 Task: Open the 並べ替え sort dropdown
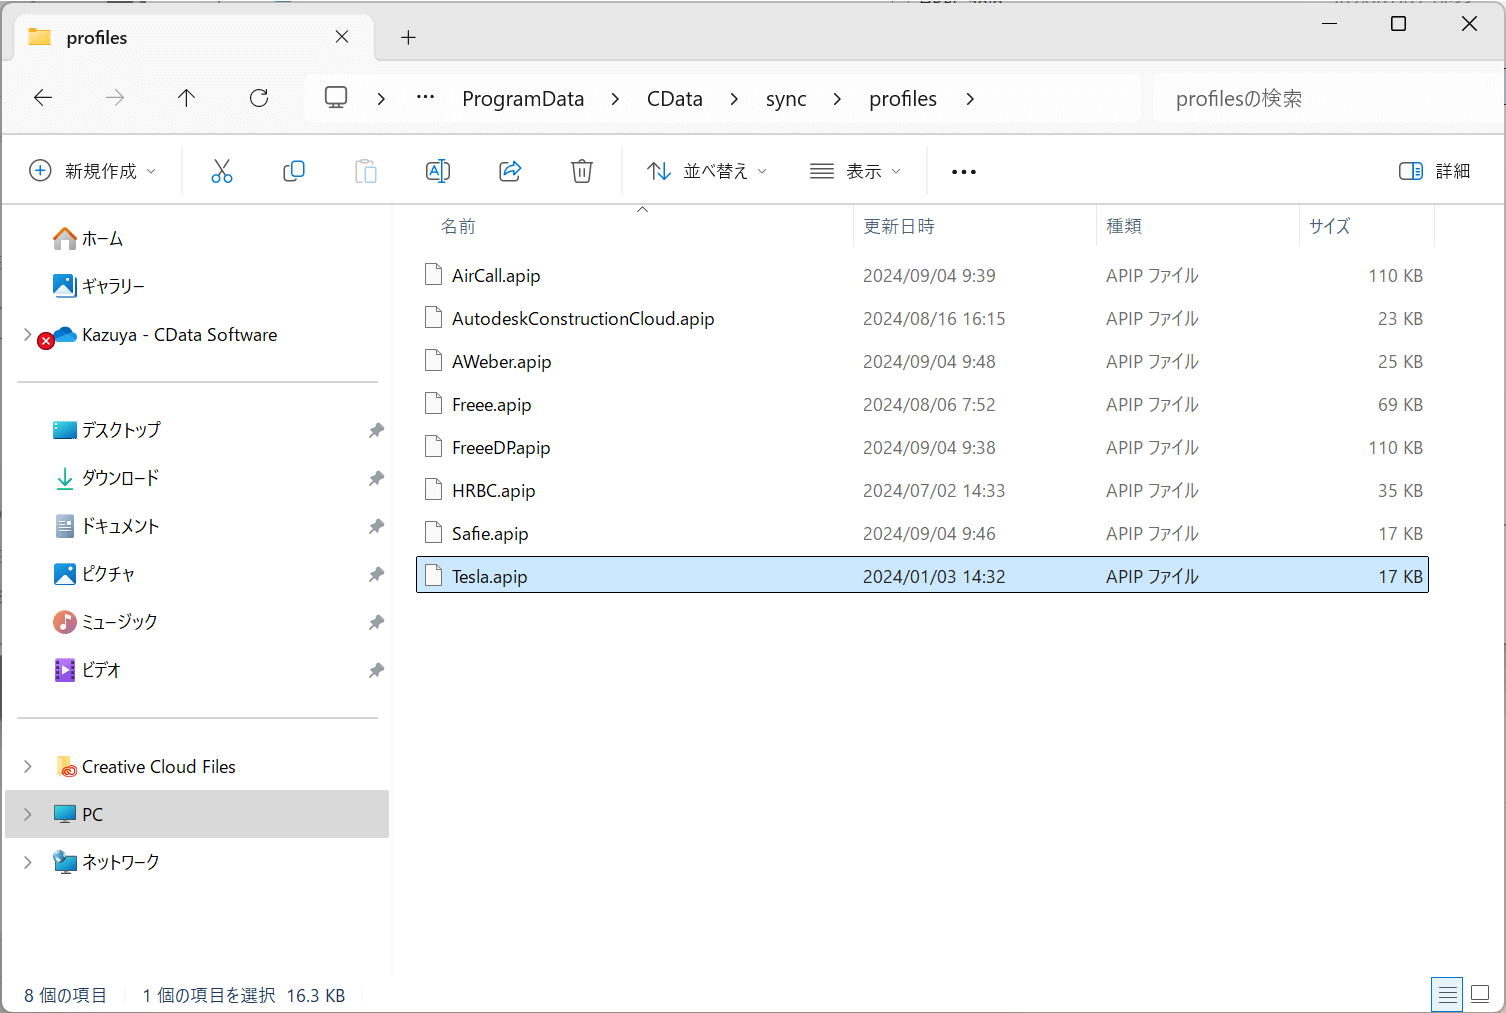(x=707, y=171)
